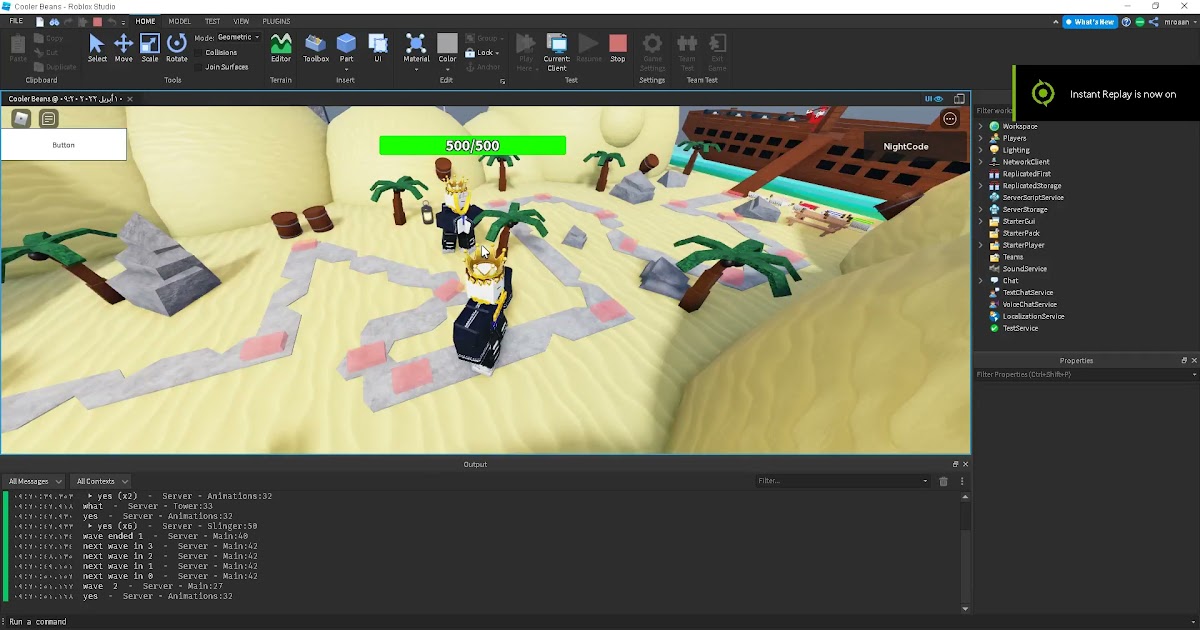Open the UI insert tool
The image size is (1200, 630).
pos(378,47)
